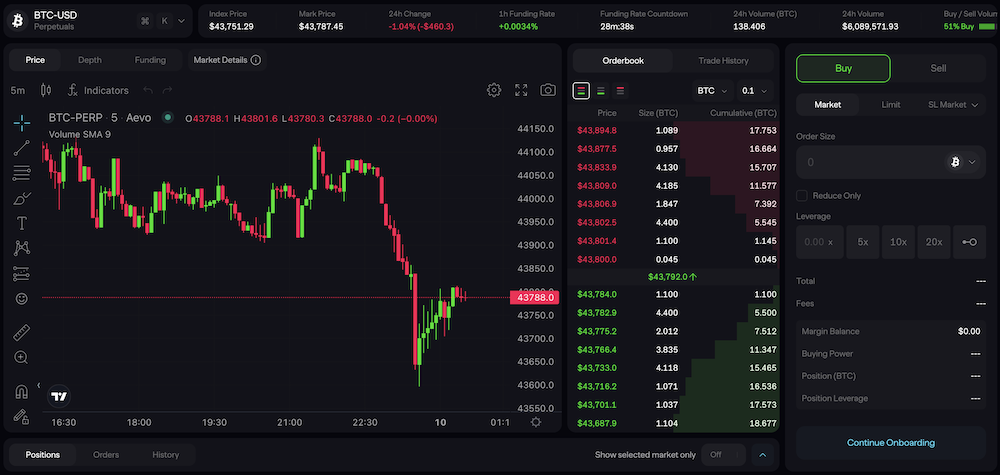Open chart settings gear
1000x475 pixels.
[x=494, y=90]
